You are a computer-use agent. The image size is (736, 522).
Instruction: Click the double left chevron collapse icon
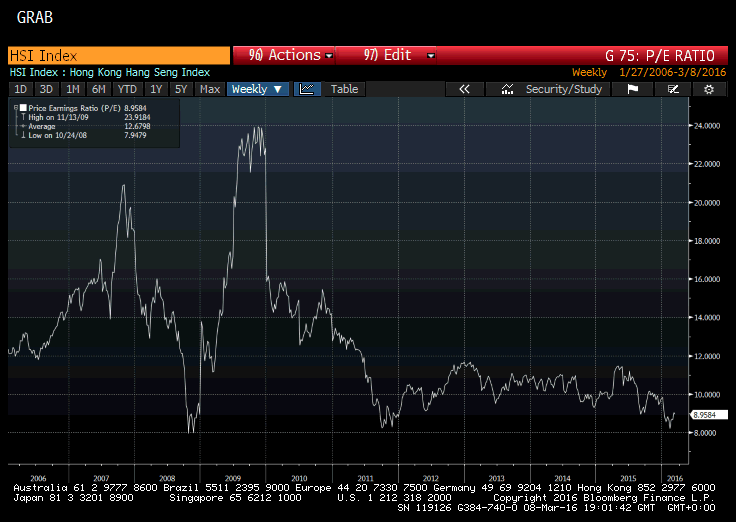[464, 89]
